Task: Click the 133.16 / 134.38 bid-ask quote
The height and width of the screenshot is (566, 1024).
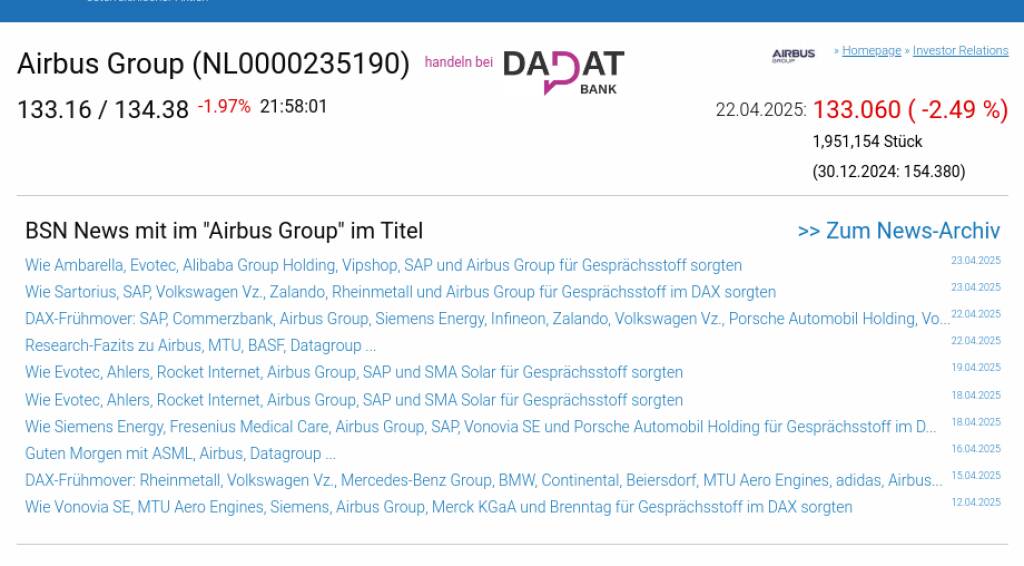Action: click(x=102, y=110)
